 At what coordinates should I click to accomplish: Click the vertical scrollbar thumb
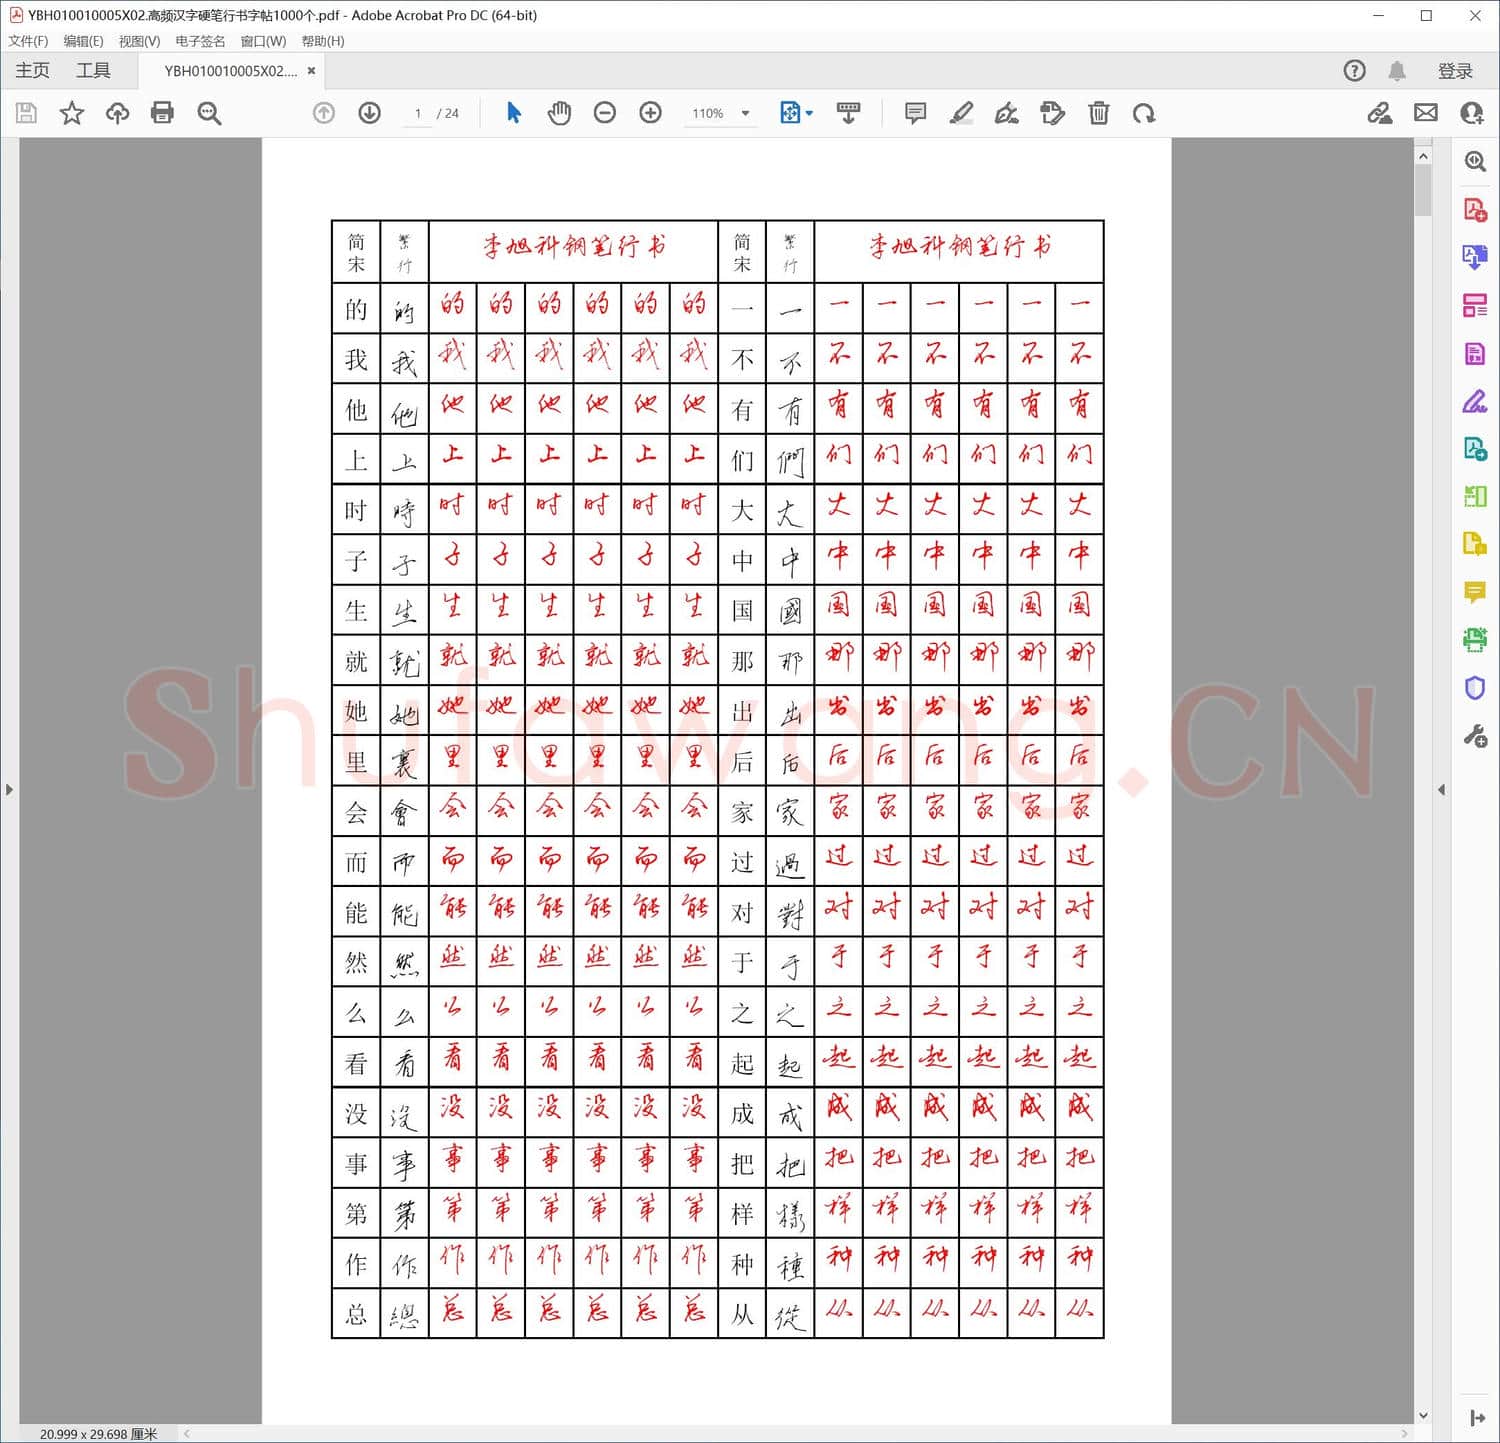(1423, 190)
